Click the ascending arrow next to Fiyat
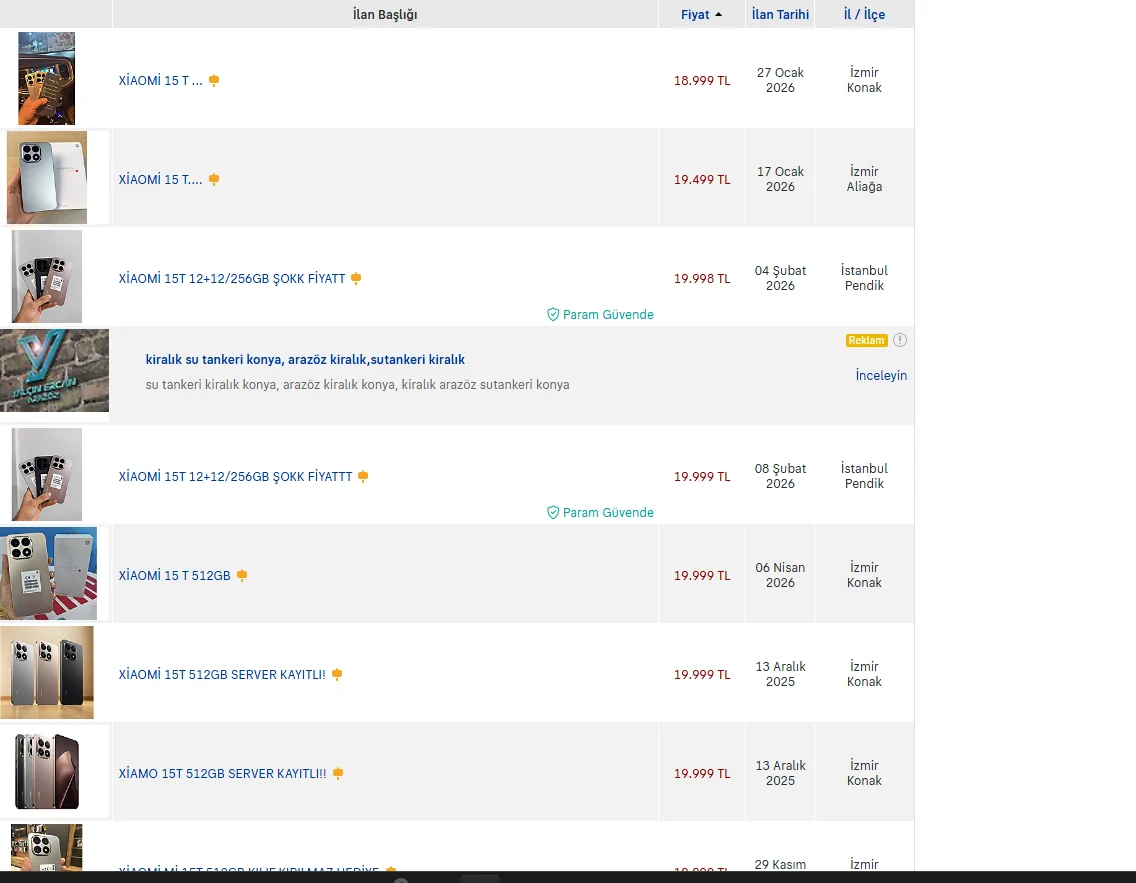Image resolution: width=1136 pixels, height=883 pixels. coord(719,14)
